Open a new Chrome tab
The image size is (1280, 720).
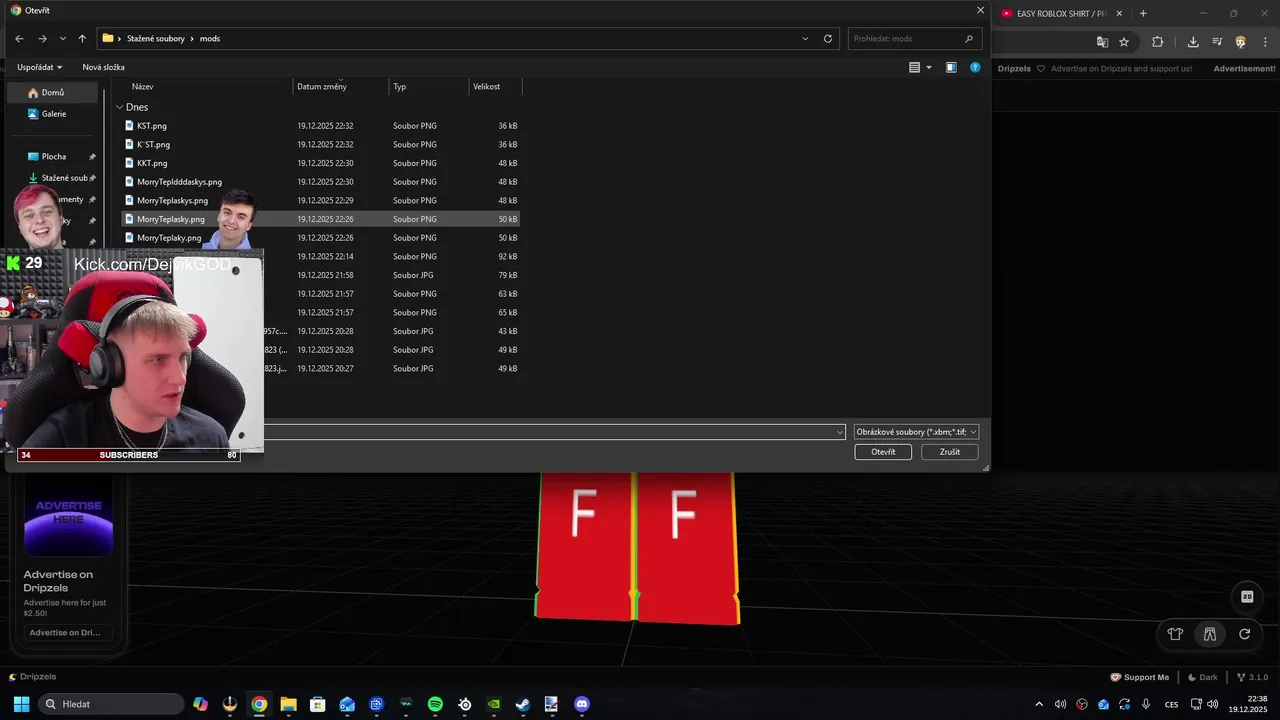[x=1143, y=14]
